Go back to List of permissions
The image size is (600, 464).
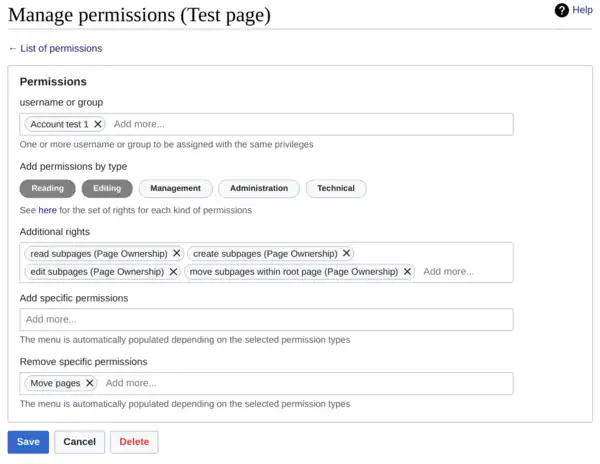click(x=55, y=48)
